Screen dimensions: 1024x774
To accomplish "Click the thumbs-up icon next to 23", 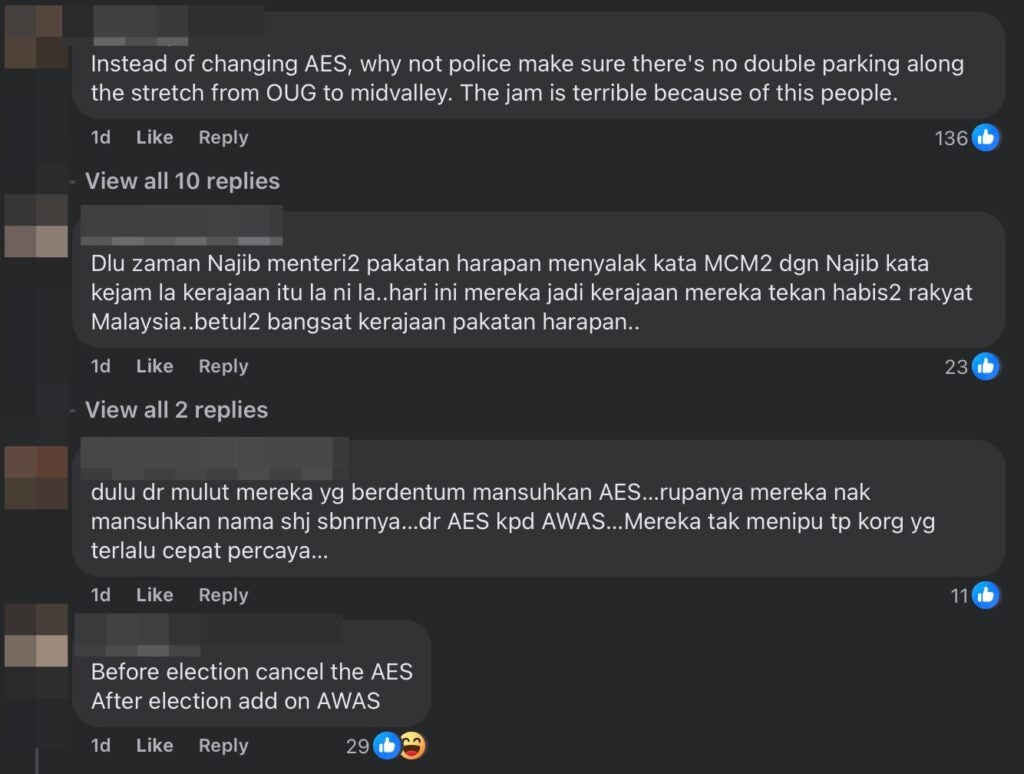I will click(x=985, y=366).
